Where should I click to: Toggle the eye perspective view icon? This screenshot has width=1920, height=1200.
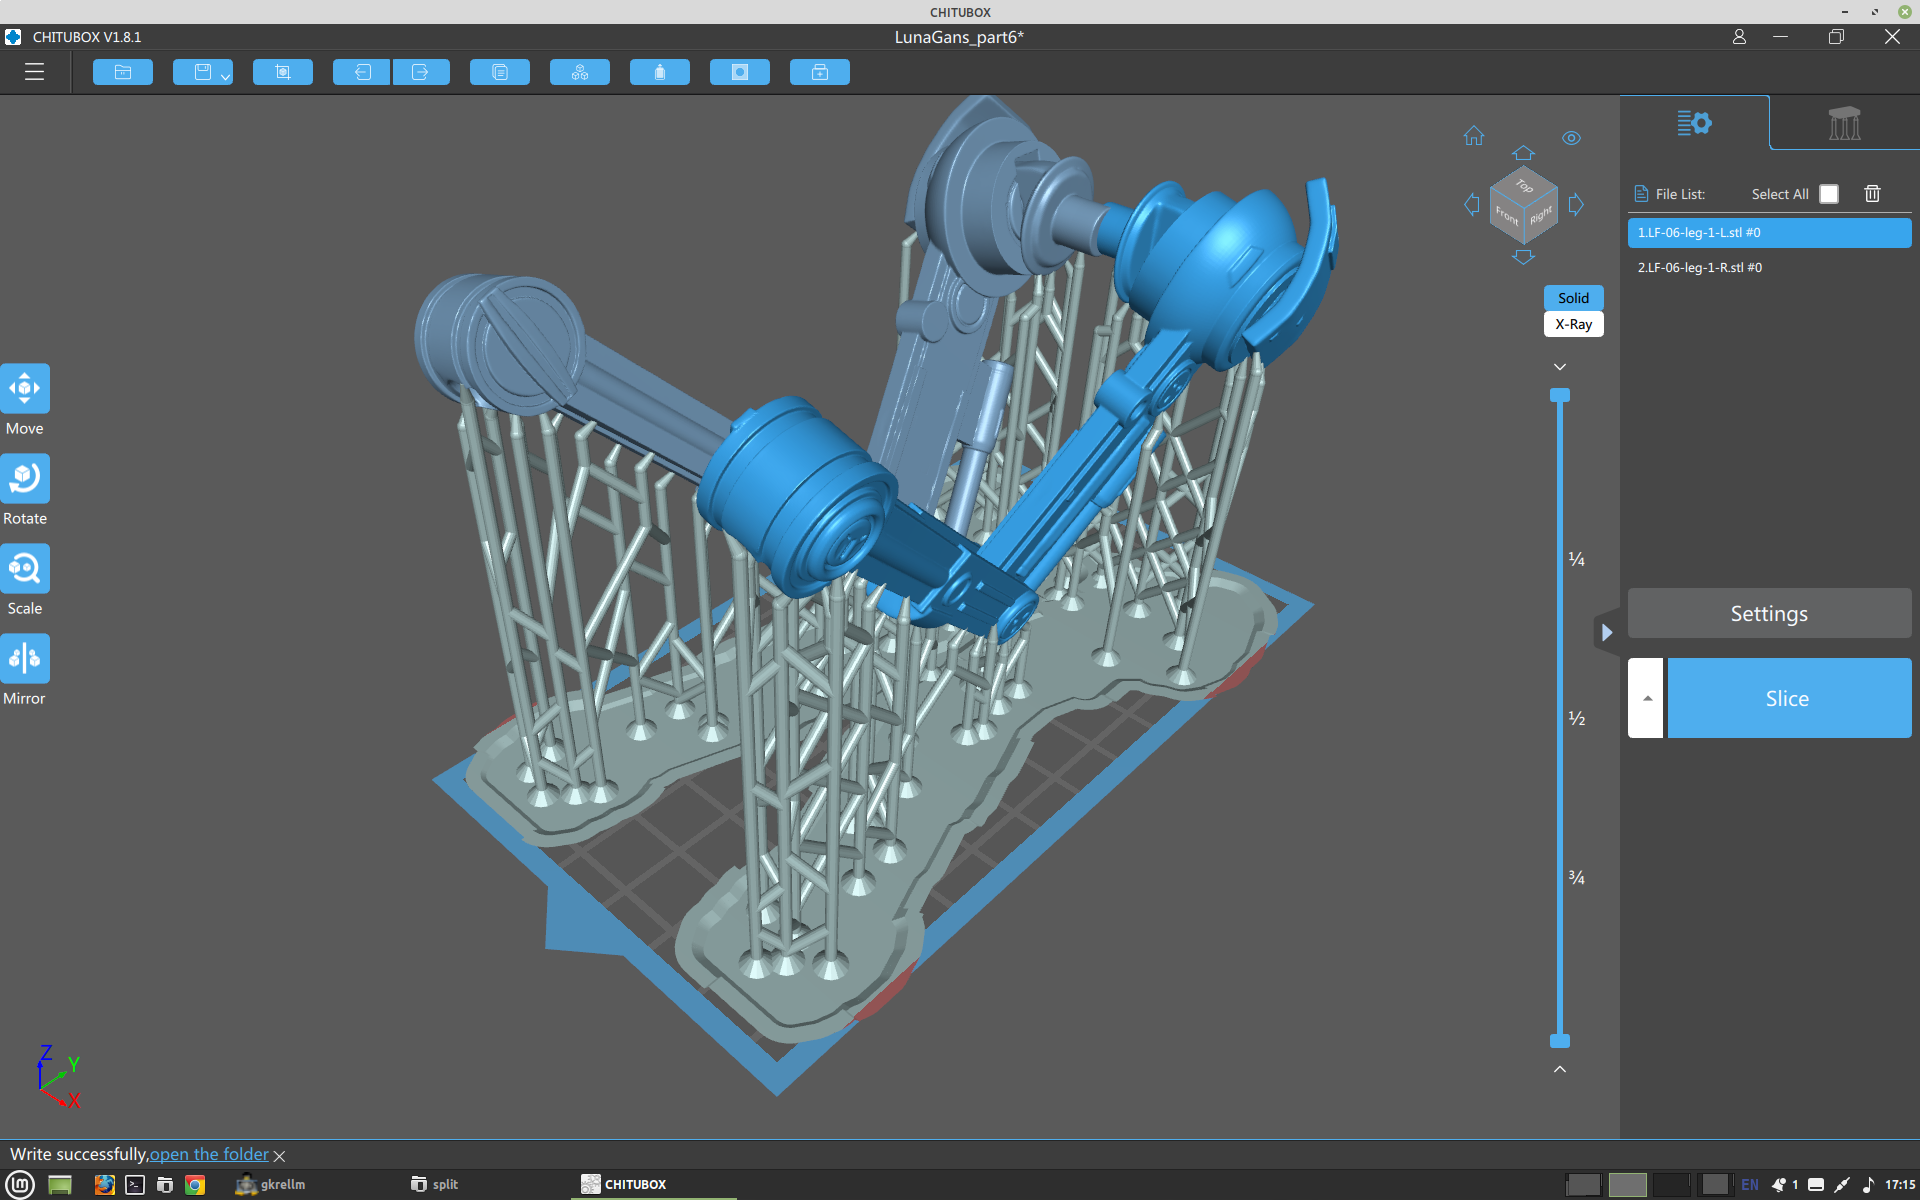1571,138
